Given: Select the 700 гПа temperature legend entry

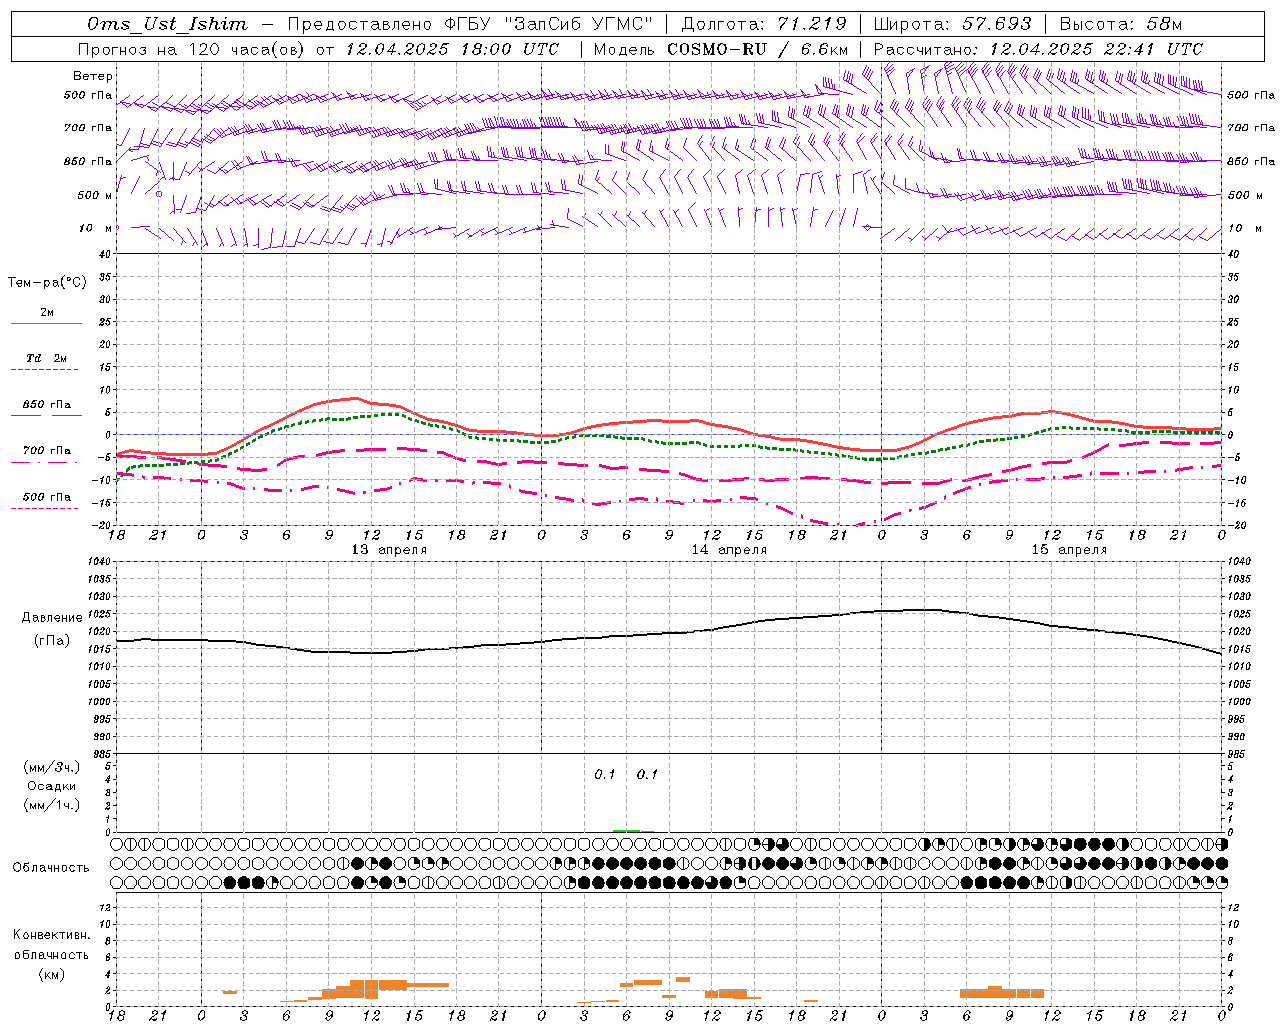Looking at the screenshot, I should coord(47,451).
